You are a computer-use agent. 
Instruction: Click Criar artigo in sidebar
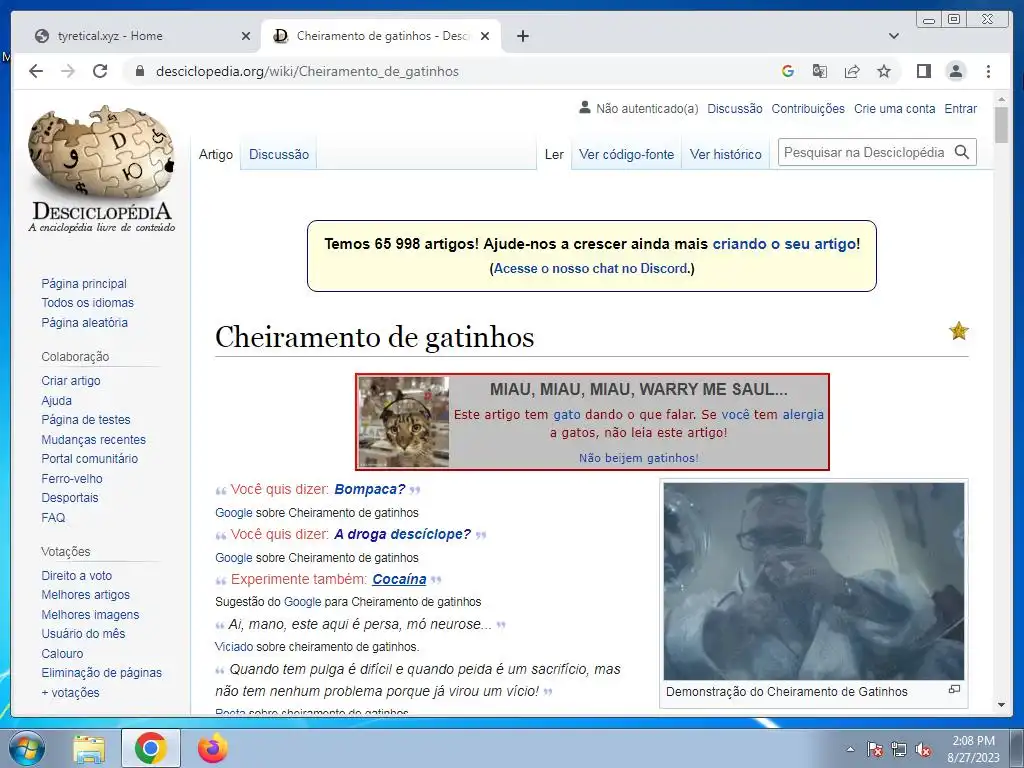[x=71, y=380]
